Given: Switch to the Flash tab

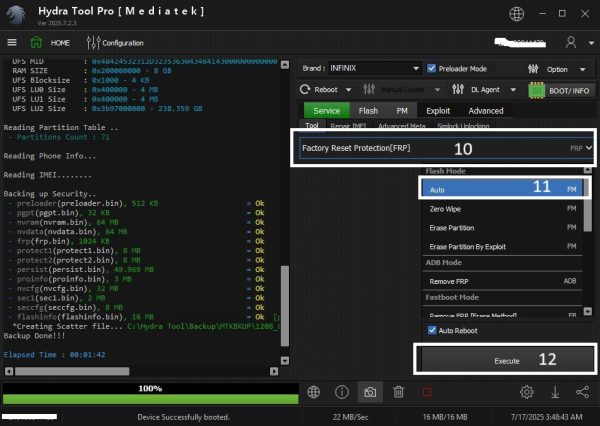Looking at the screenshot, I should [368, 111].
